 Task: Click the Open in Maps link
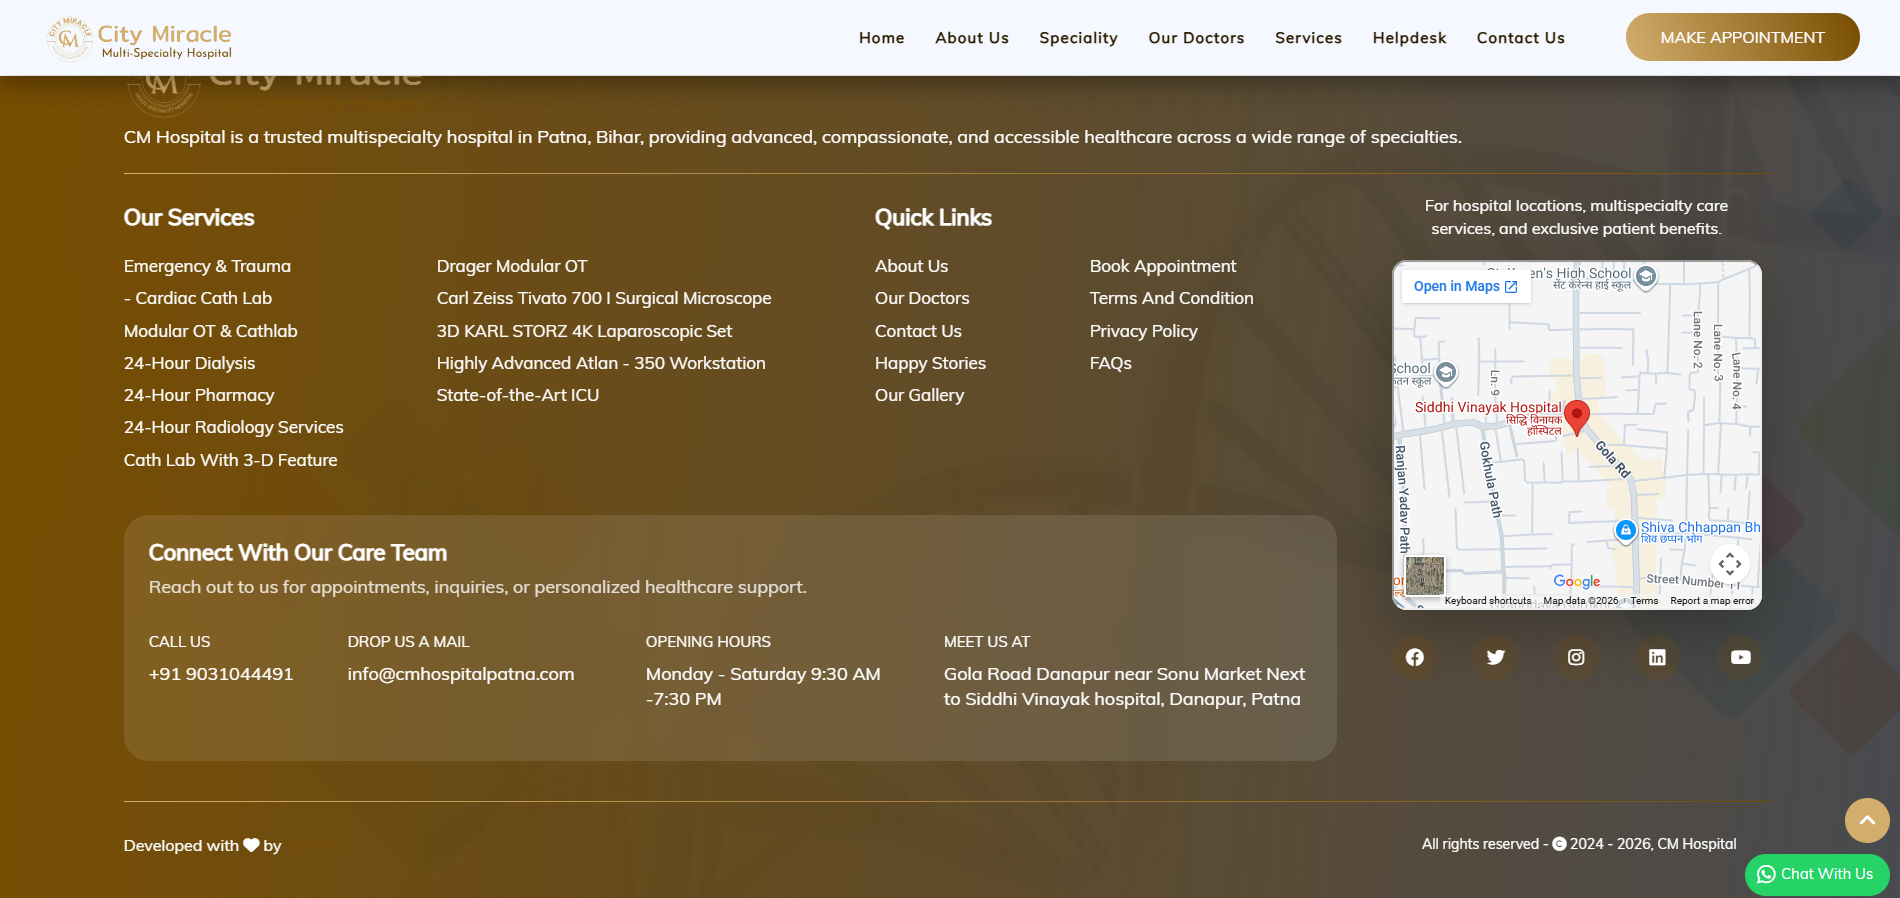pos(1464,286)
